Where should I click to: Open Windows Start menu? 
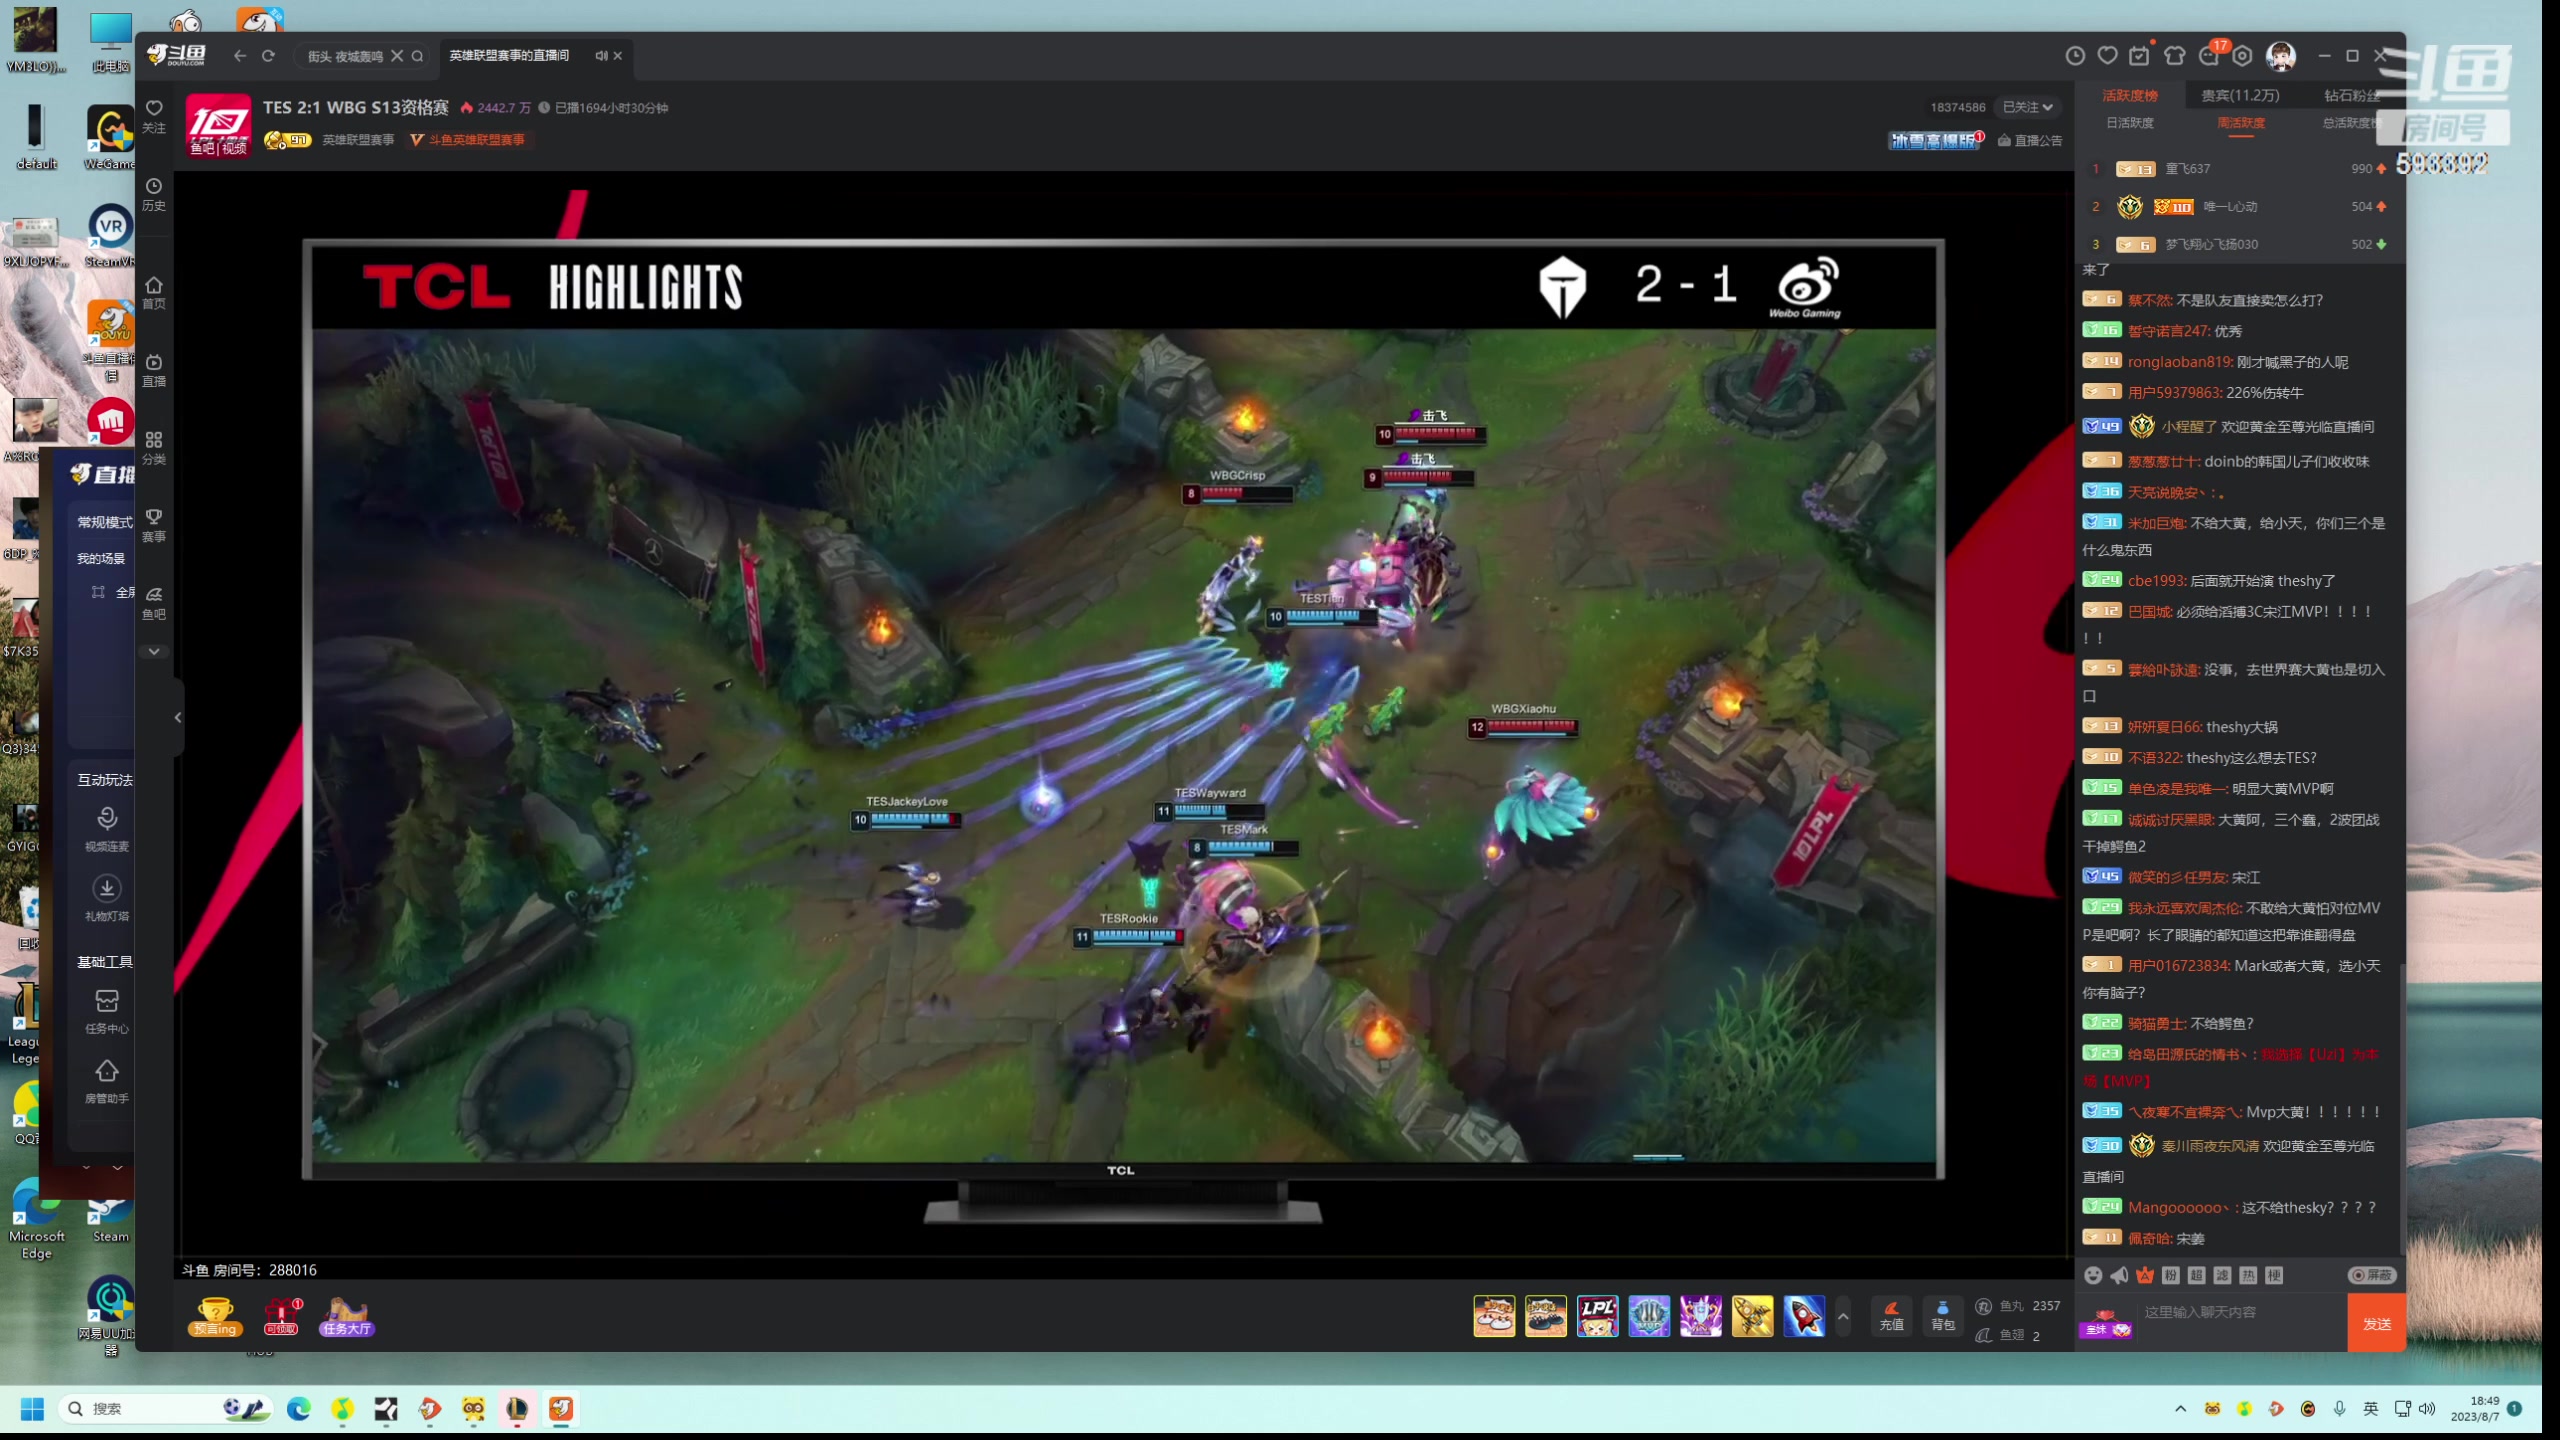pos(32,1409)
